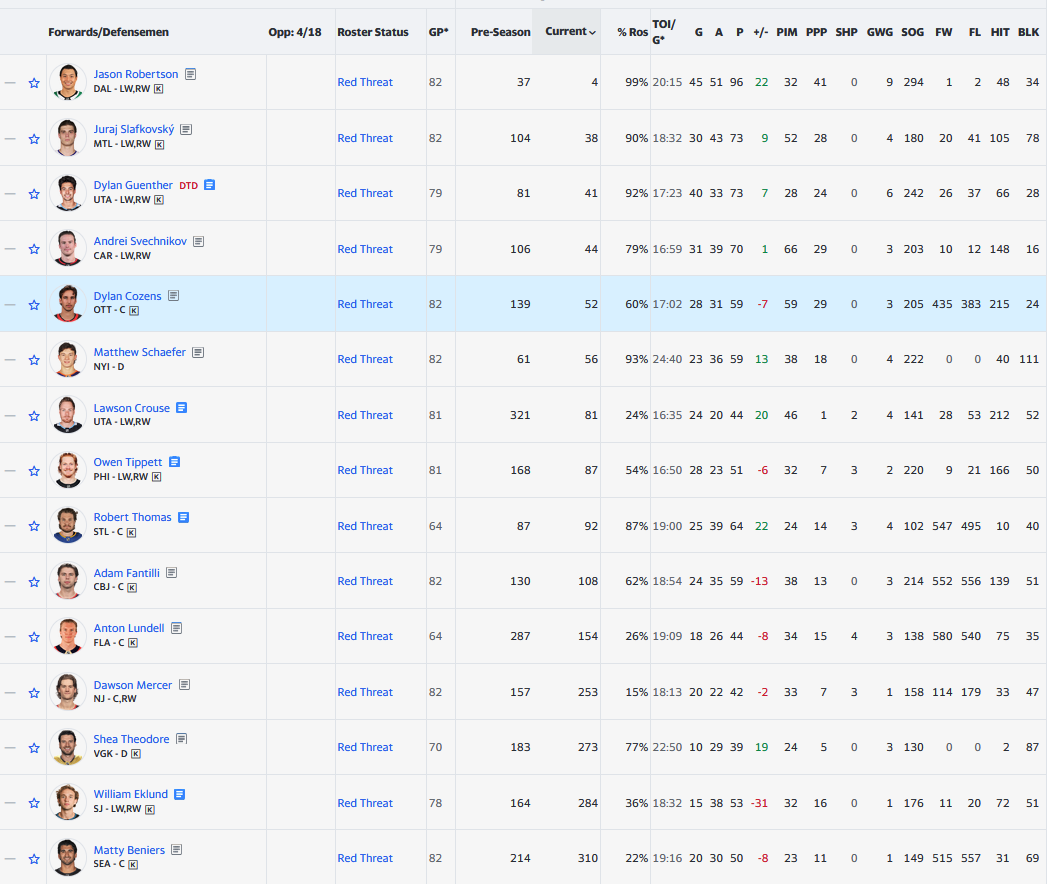Open notes icon next to Matty Beniers

point(176,850)
